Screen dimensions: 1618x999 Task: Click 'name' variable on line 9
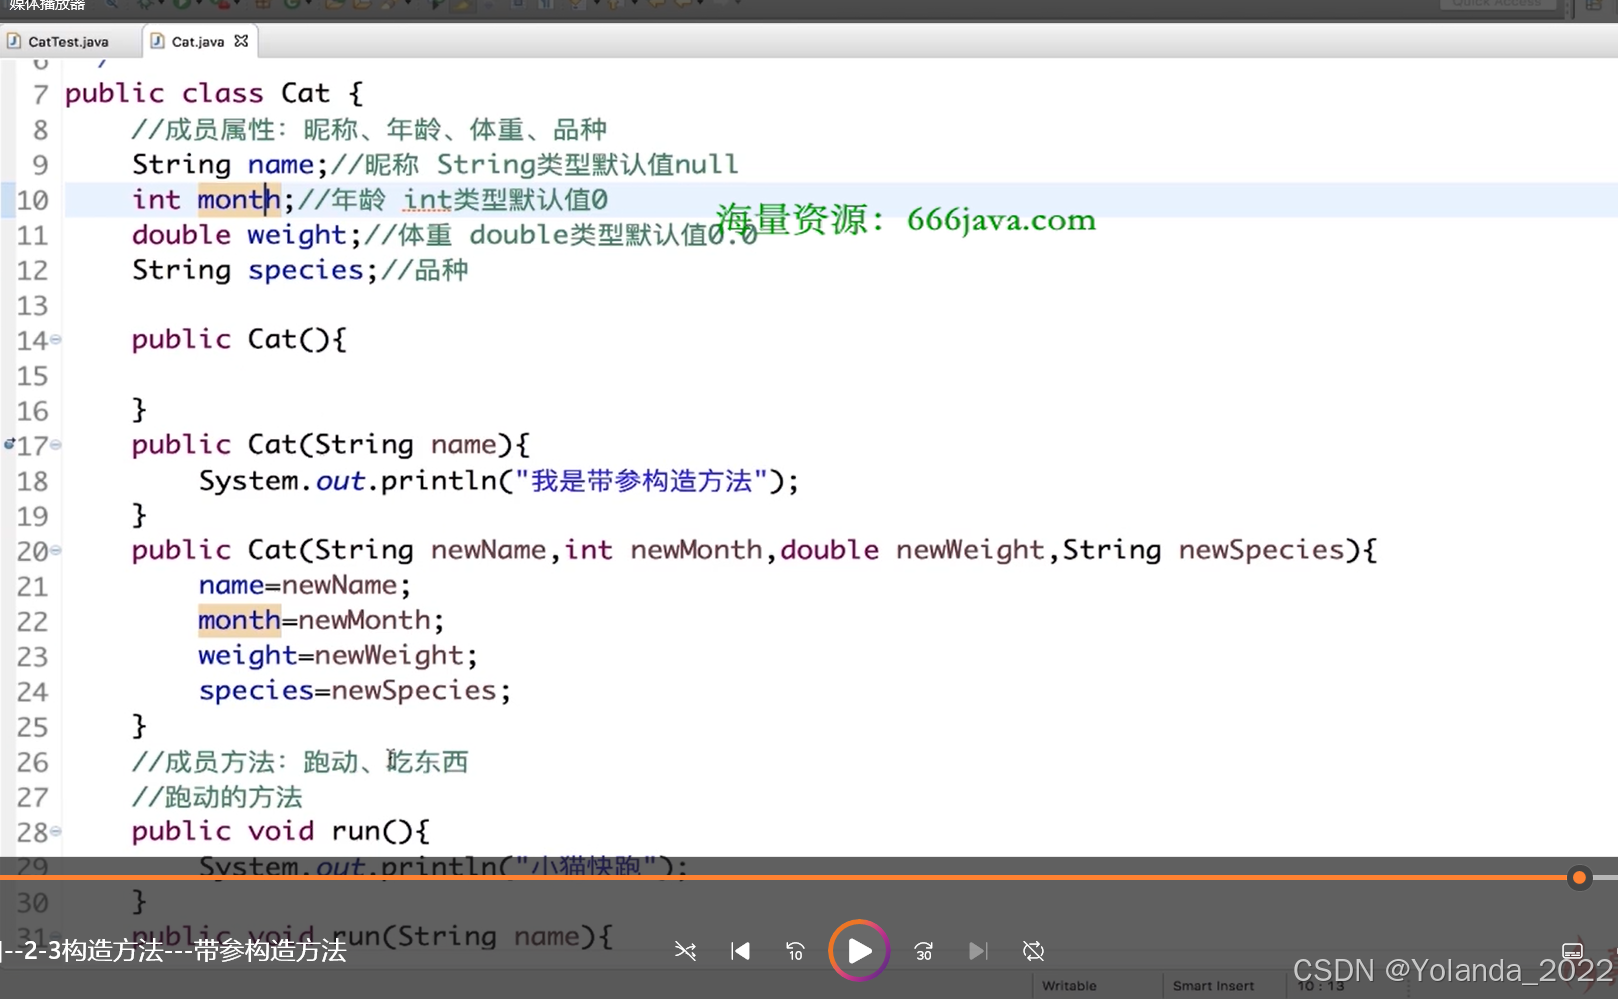[281, 164]
